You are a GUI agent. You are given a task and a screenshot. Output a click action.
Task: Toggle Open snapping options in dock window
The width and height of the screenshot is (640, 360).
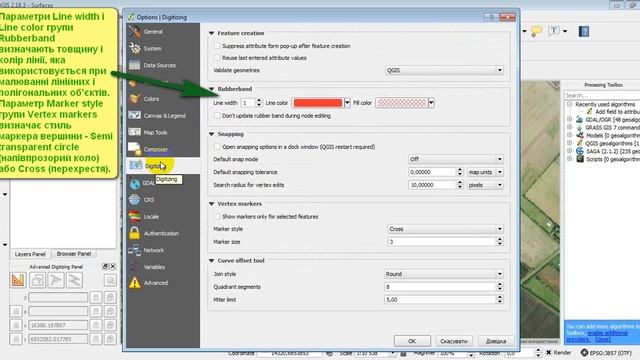(x=217, y=147)
